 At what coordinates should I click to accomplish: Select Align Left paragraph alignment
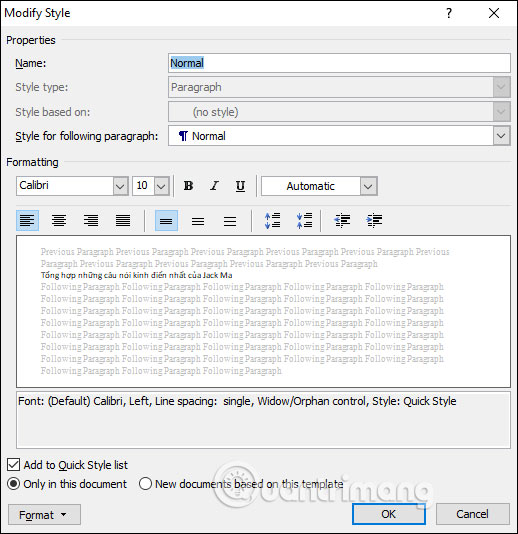pos(27,220)
